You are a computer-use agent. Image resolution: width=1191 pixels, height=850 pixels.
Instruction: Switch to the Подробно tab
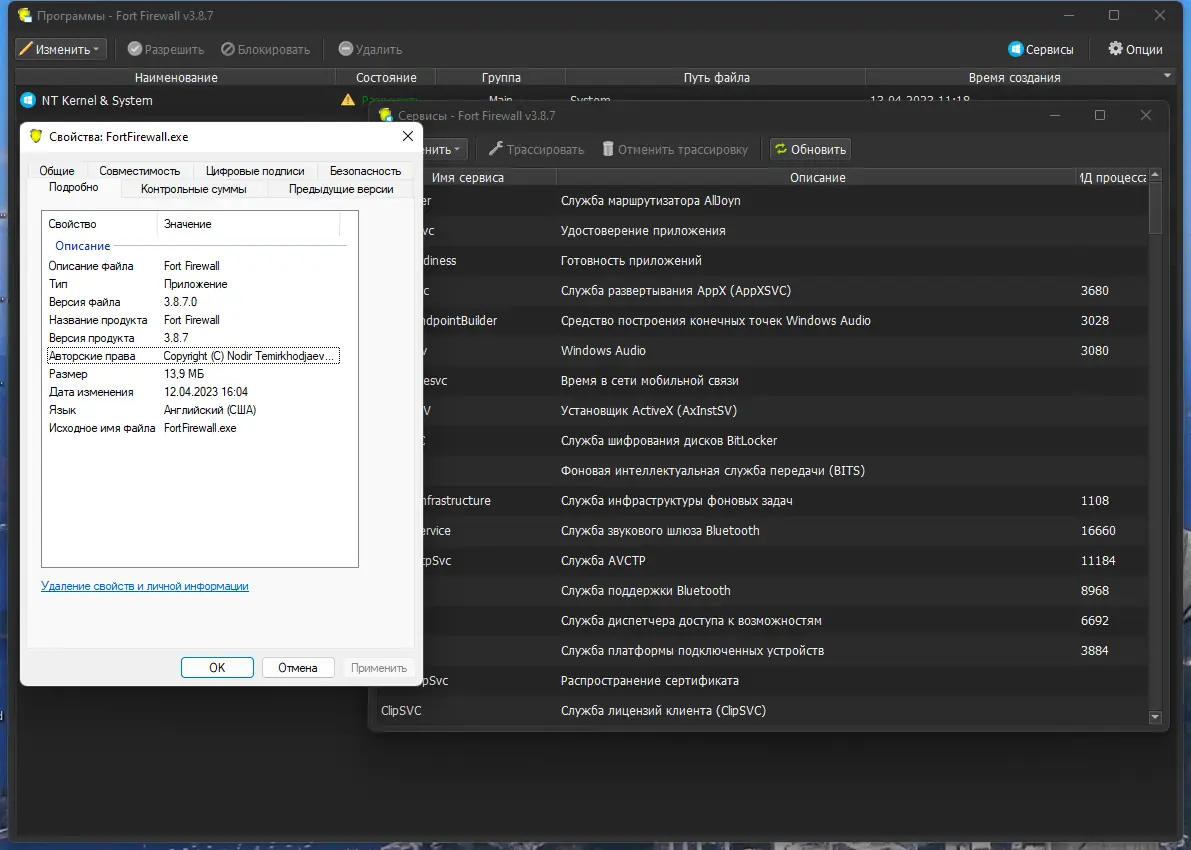point(74,188)
